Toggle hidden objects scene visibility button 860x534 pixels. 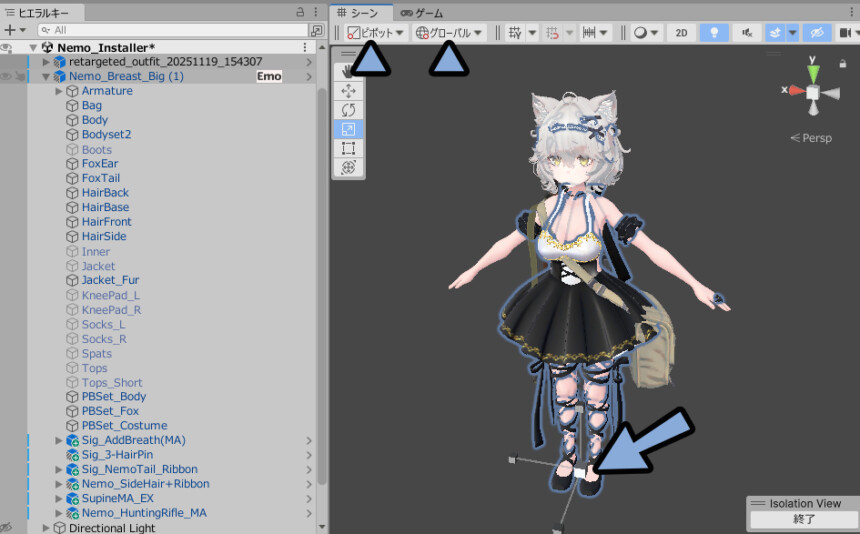817,33
